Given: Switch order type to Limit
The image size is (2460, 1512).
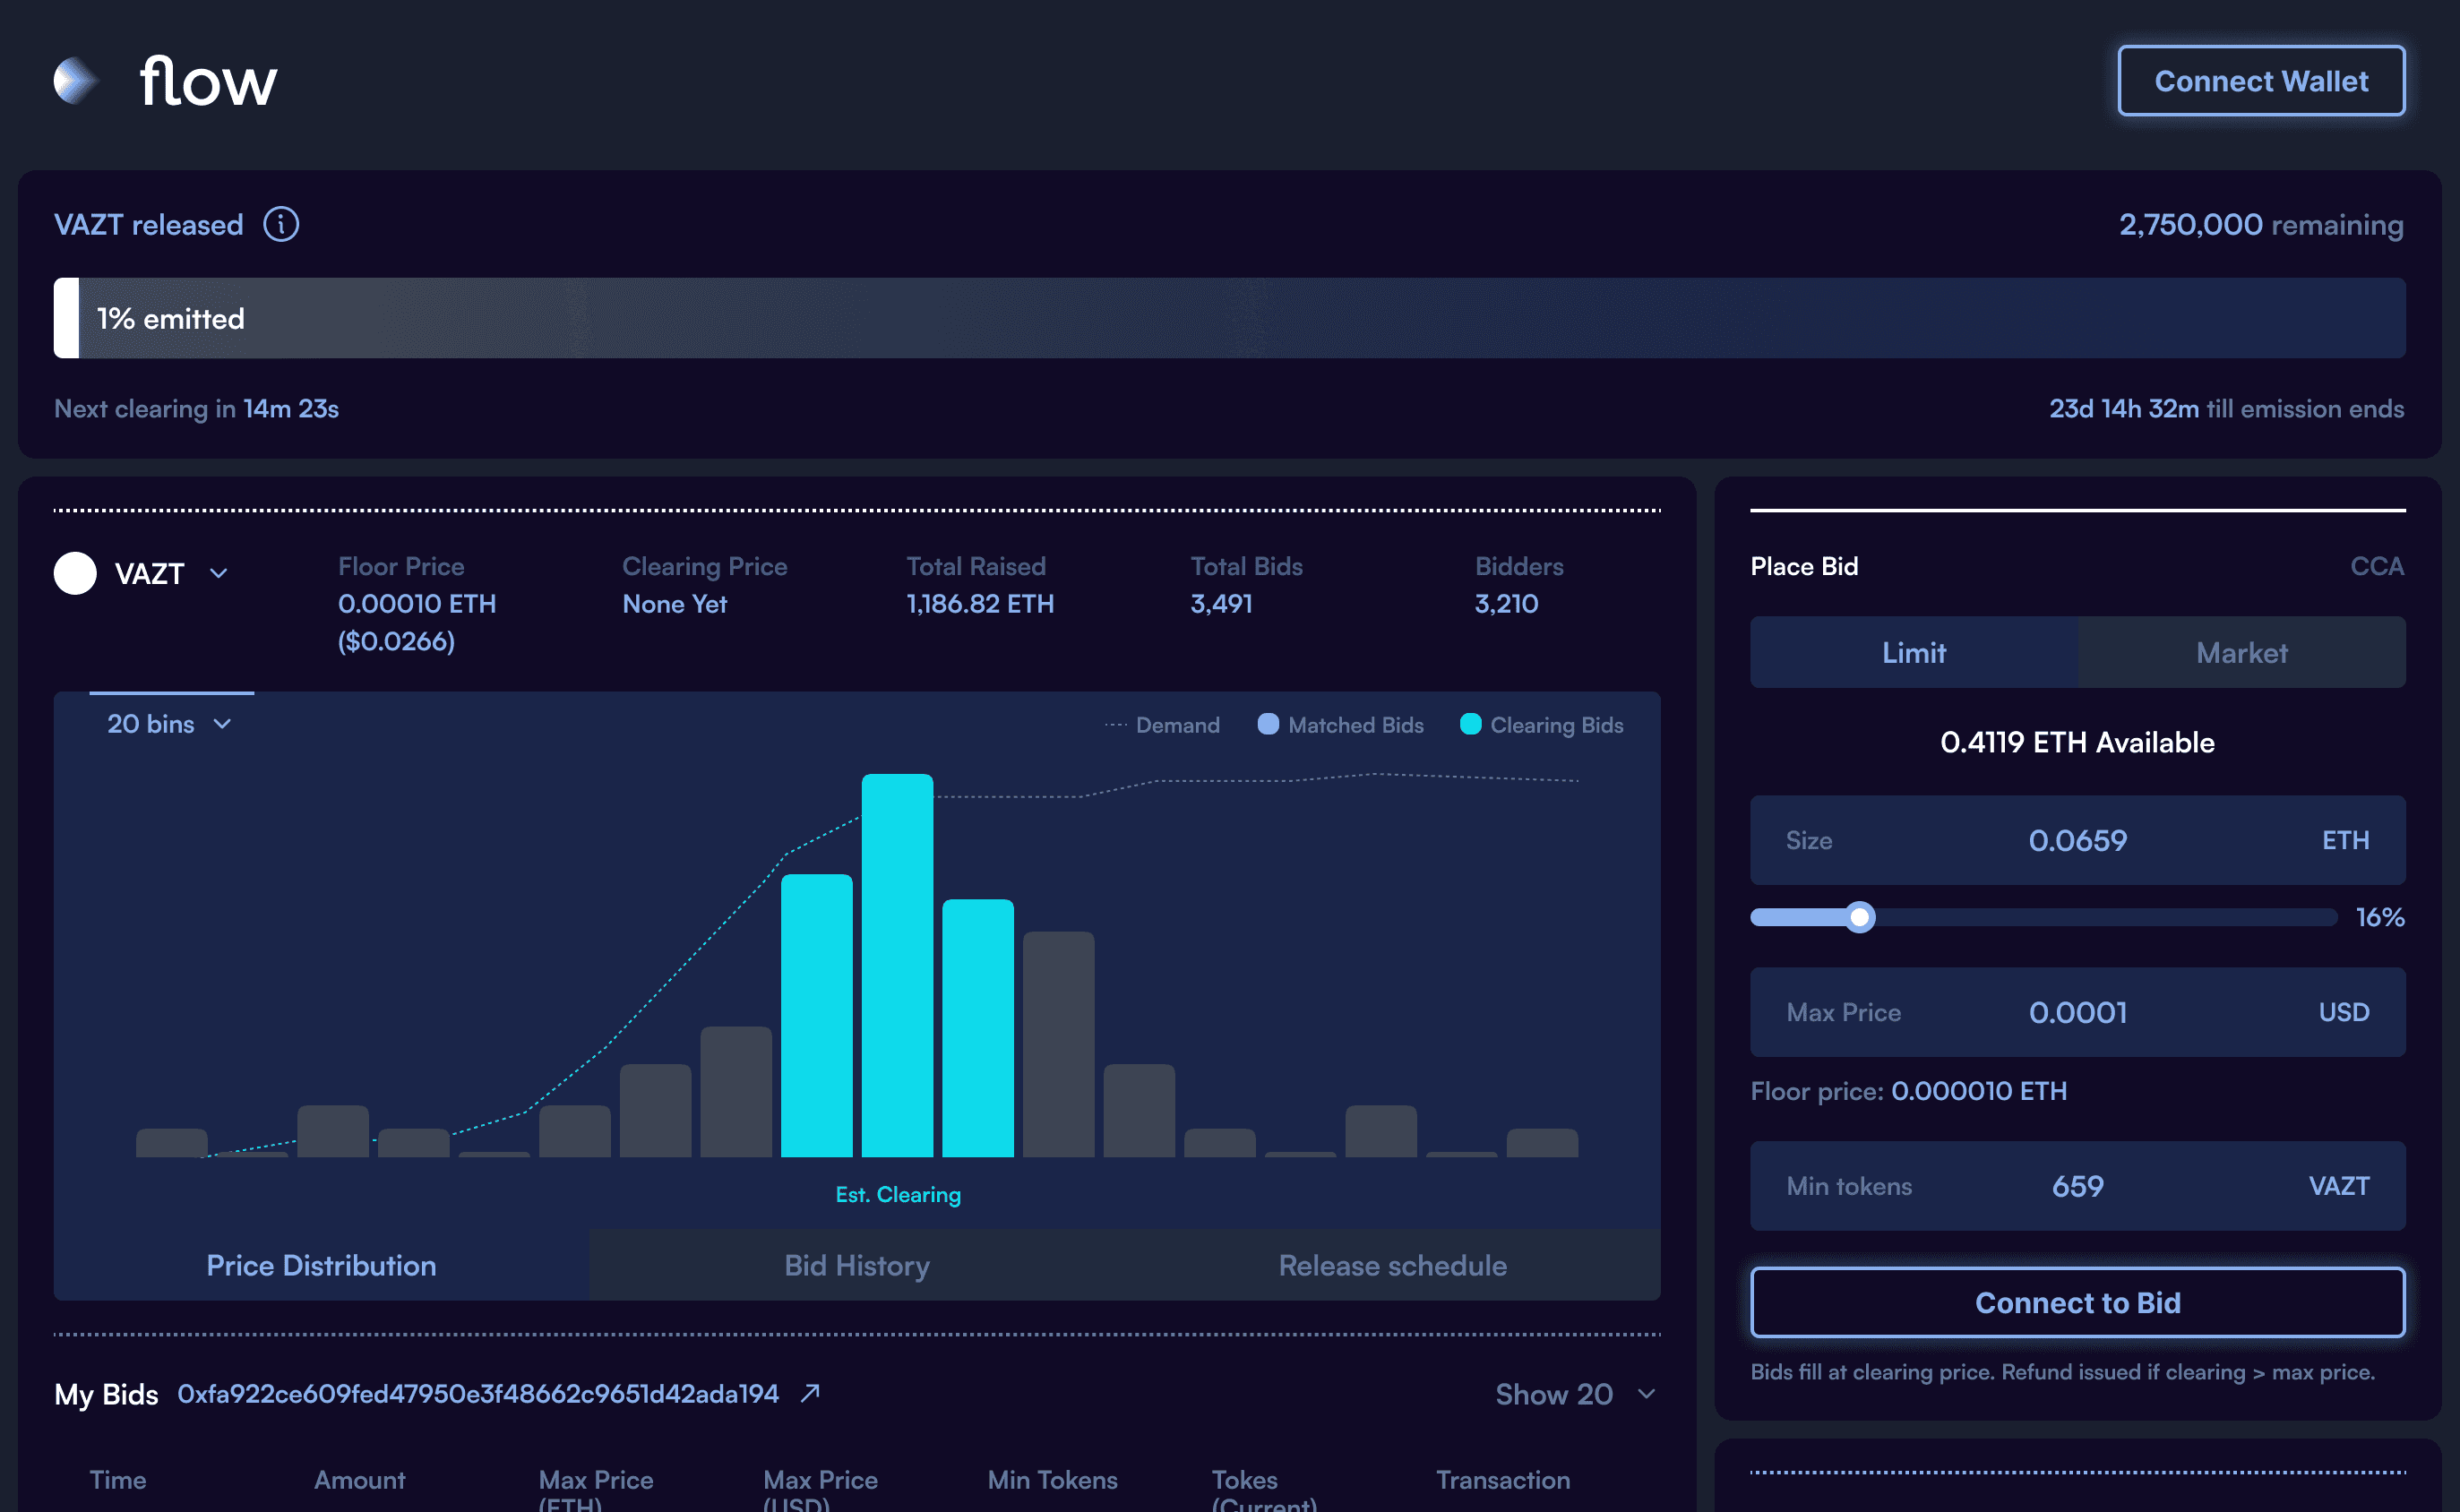Looking at the screenshot, I should click(x=1913, y=653).
